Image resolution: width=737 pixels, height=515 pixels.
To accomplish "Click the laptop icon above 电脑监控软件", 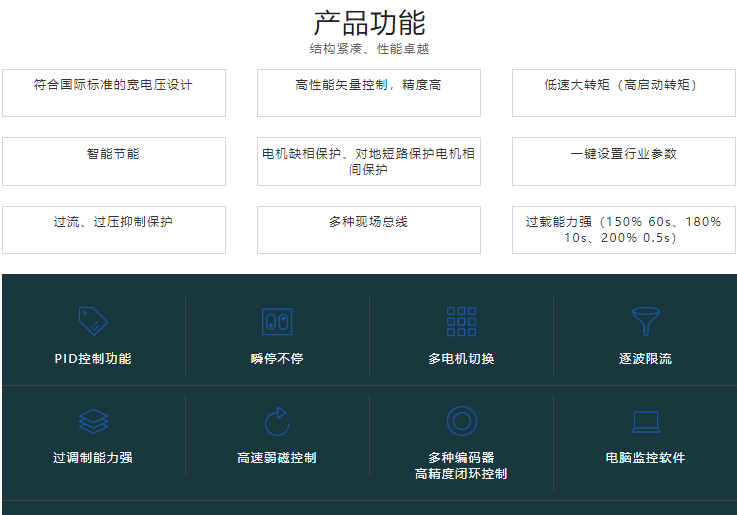I will click(x=645, y=421).
